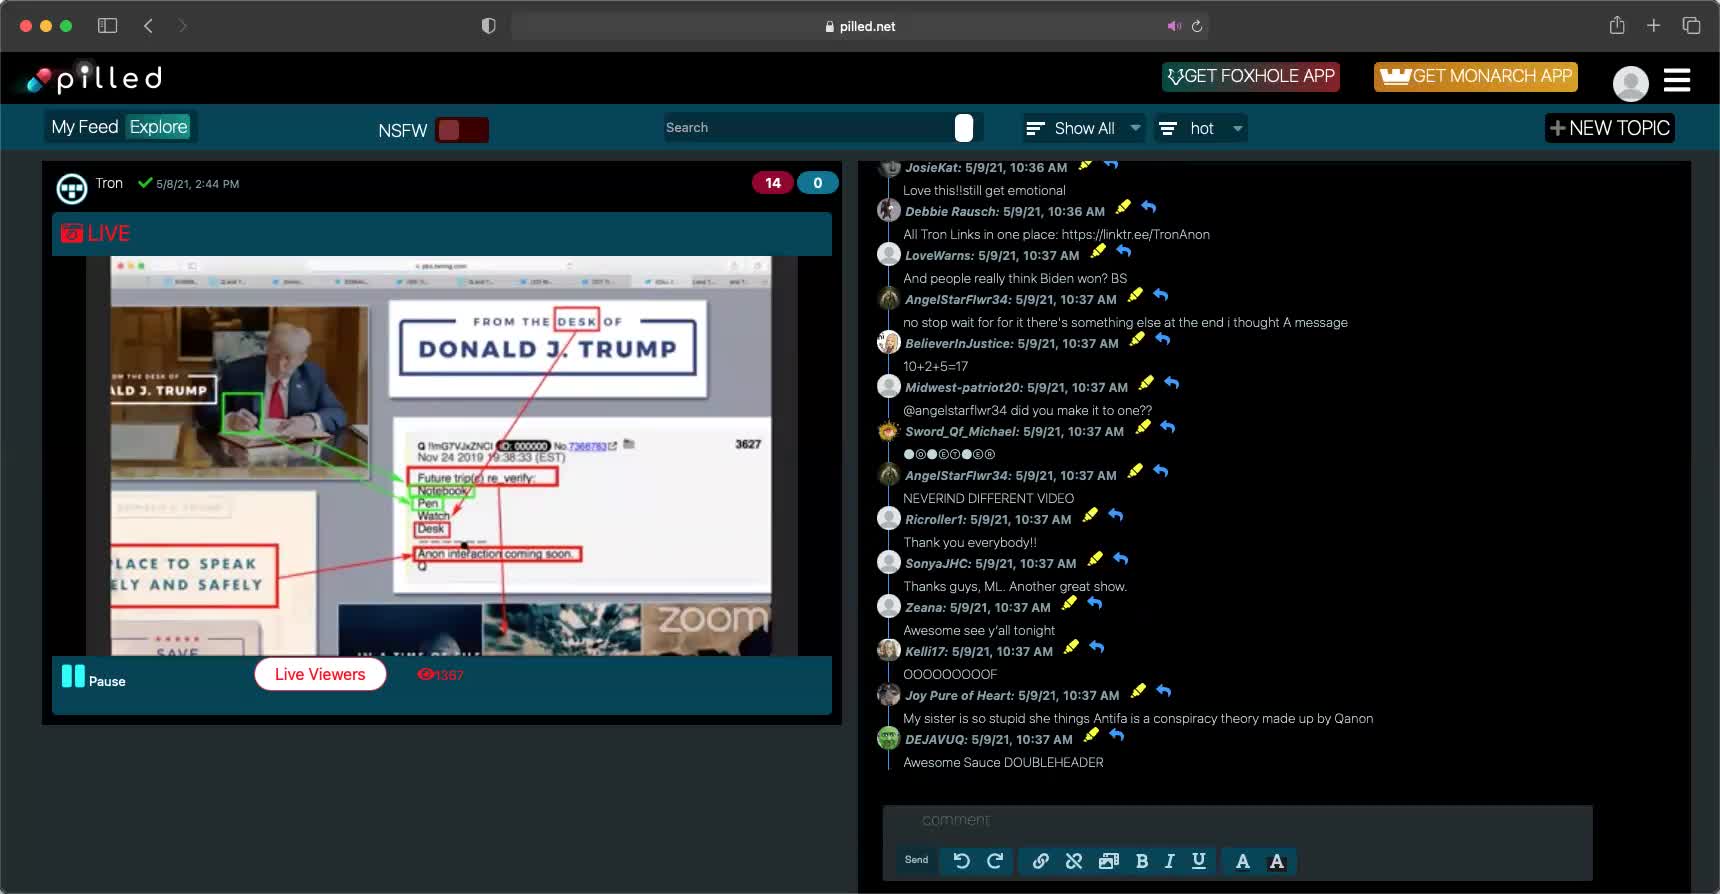1720x894 pixels.
Task: Open the hamburger menu
Action: [x=1677, y=80]
